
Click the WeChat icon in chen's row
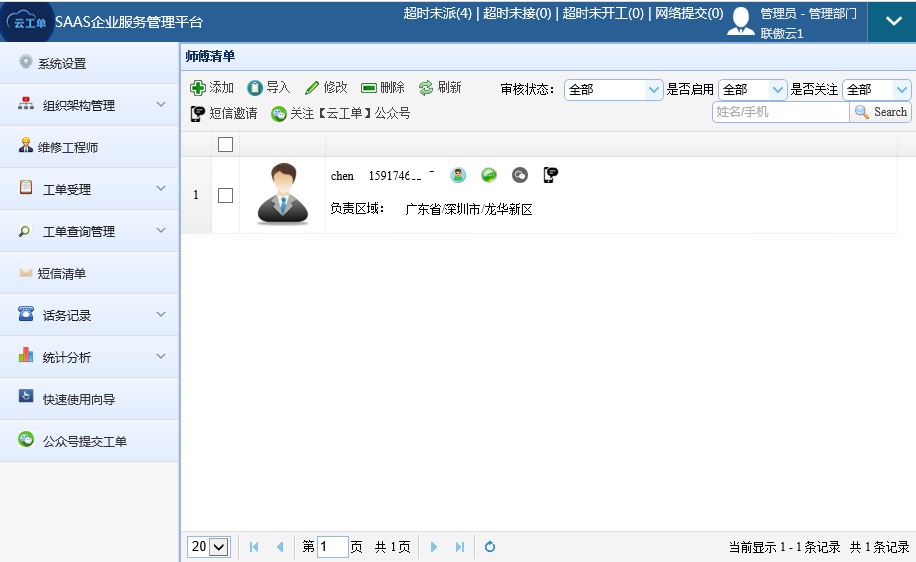[520, 175]
